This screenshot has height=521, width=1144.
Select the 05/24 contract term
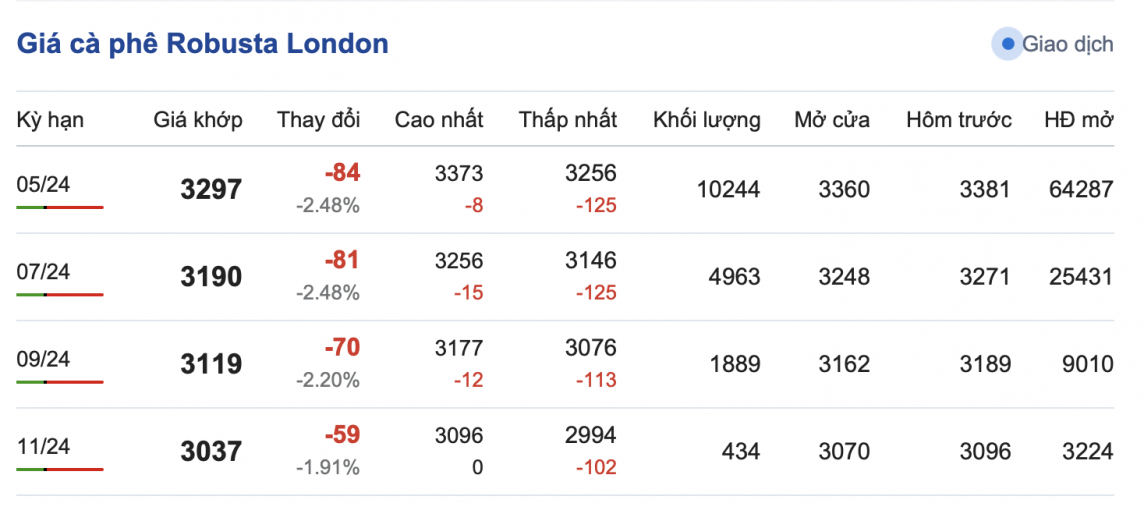point(43,184)
